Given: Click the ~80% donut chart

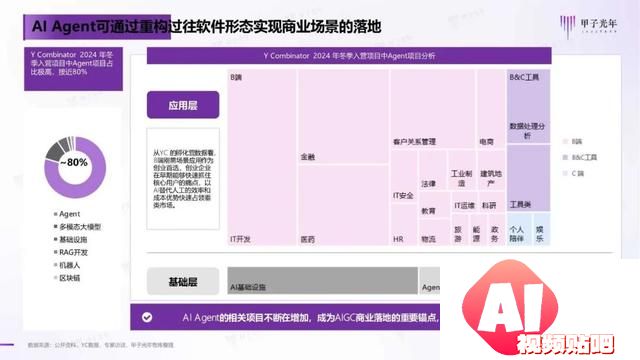Looking at the screenshot, I should (75, 167).
